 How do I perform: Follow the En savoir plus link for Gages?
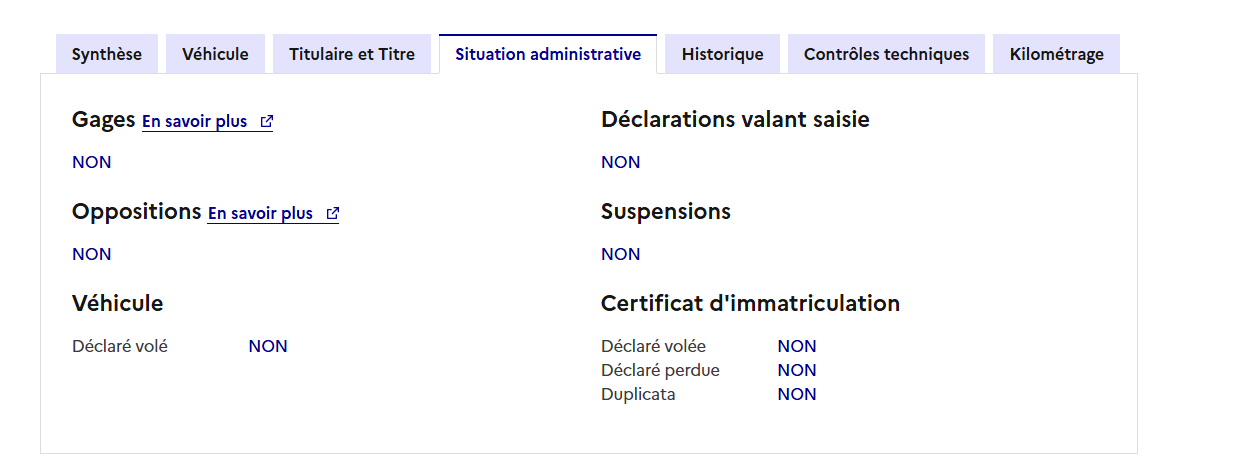pyautogui.click(x=194, y=122)
